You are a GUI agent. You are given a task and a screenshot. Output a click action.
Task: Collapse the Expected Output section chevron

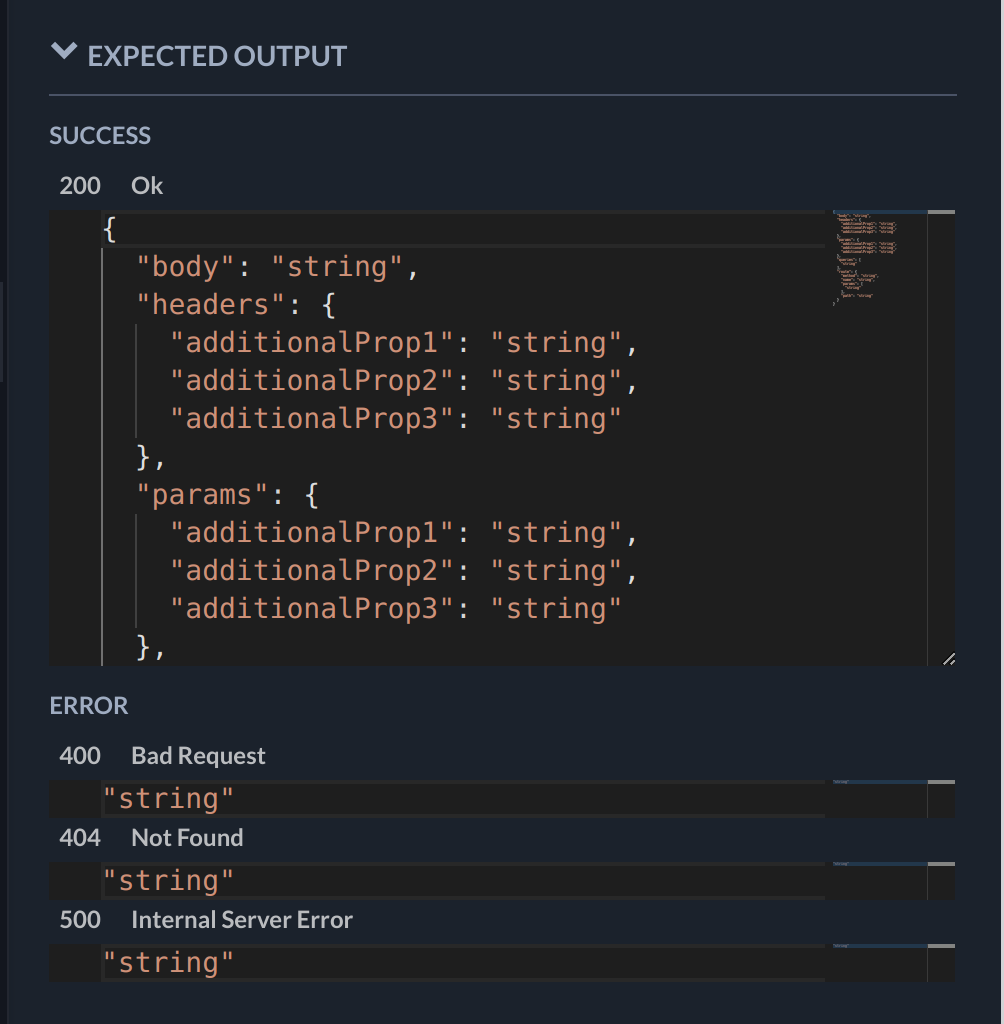click(x=64, y=52)
